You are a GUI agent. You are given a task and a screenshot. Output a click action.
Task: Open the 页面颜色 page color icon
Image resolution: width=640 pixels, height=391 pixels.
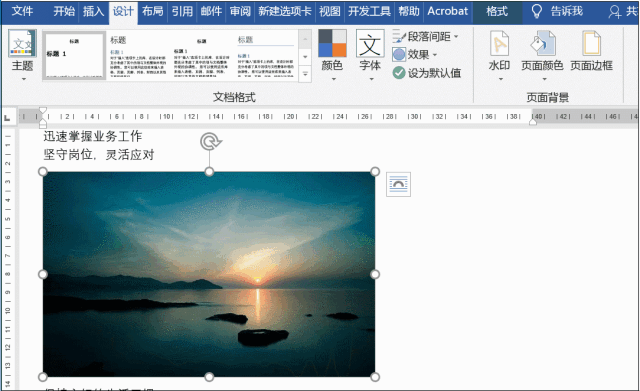542,43
